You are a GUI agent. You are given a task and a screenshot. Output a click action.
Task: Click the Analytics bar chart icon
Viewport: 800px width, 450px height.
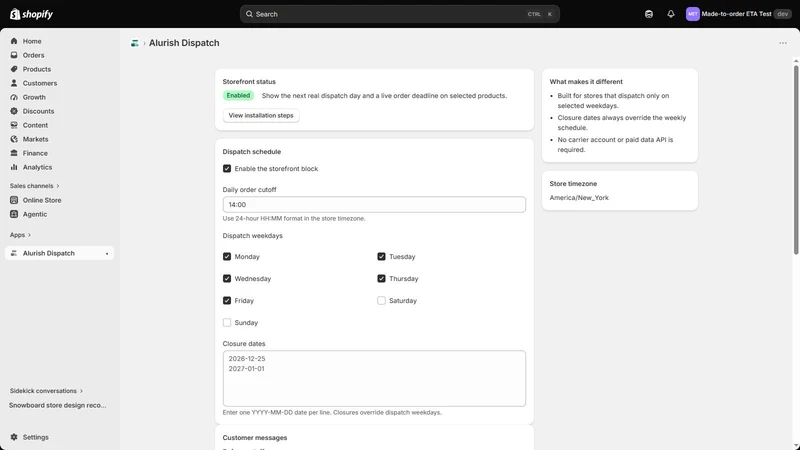[14, 167]
